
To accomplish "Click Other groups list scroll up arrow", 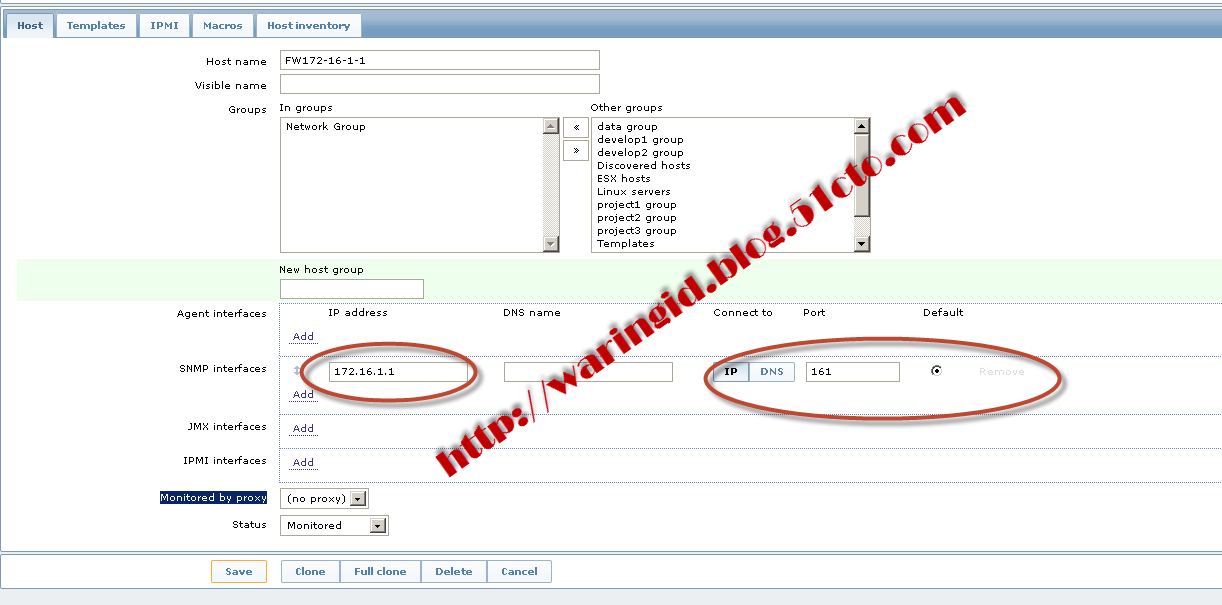I will point(862,126).
